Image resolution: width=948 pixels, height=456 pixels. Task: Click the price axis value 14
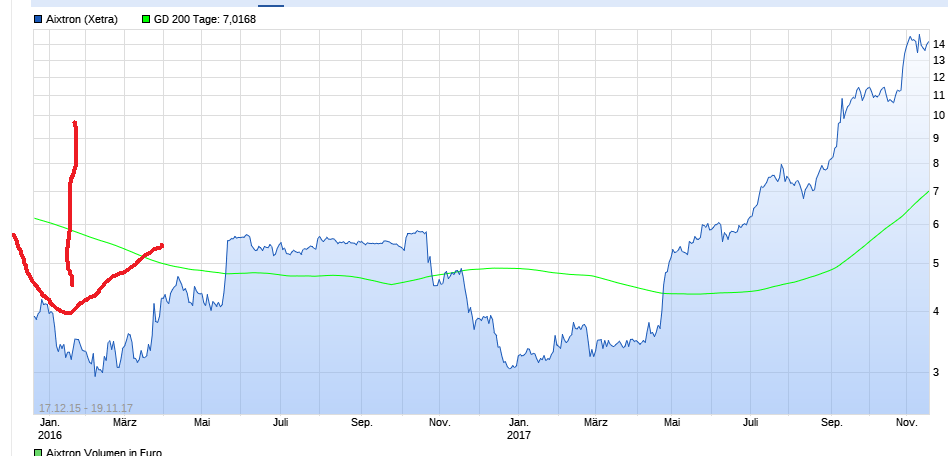point(939,44)
